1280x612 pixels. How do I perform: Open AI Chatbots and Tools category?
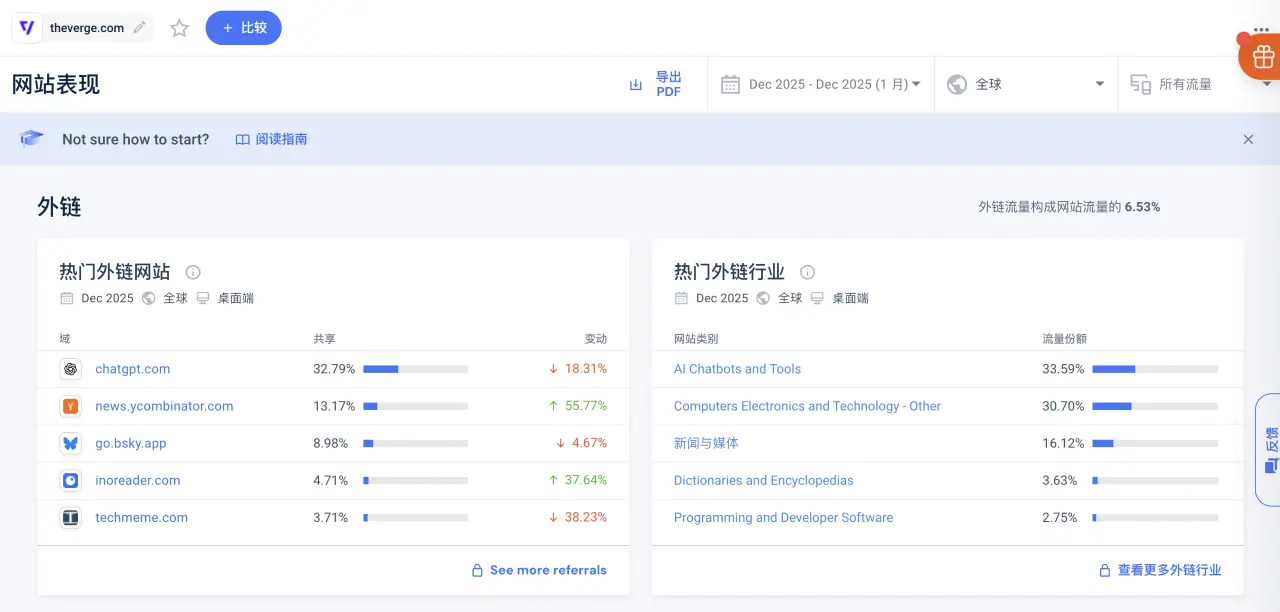coord(737,369)
